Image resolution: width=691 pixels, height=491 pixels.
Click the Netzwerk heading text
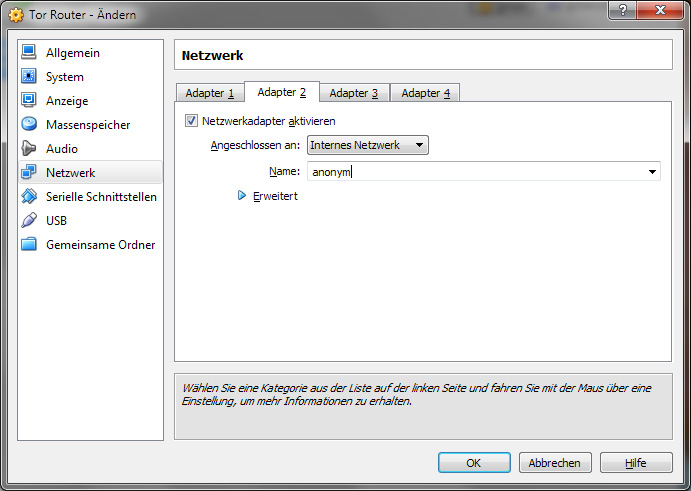point(212,56)
